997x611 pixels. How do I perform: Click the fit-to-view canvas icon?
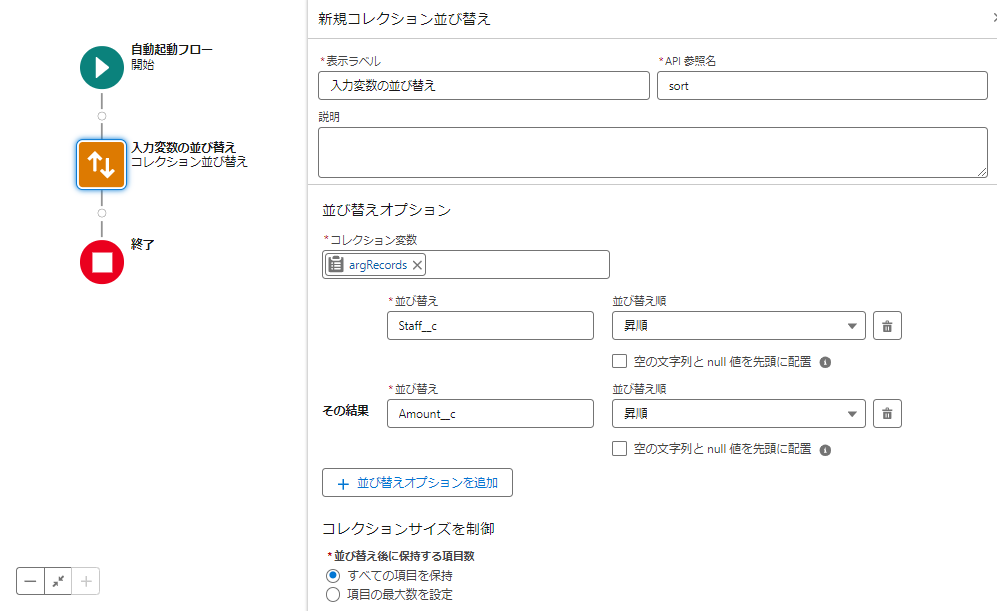(x=58, y=581)
